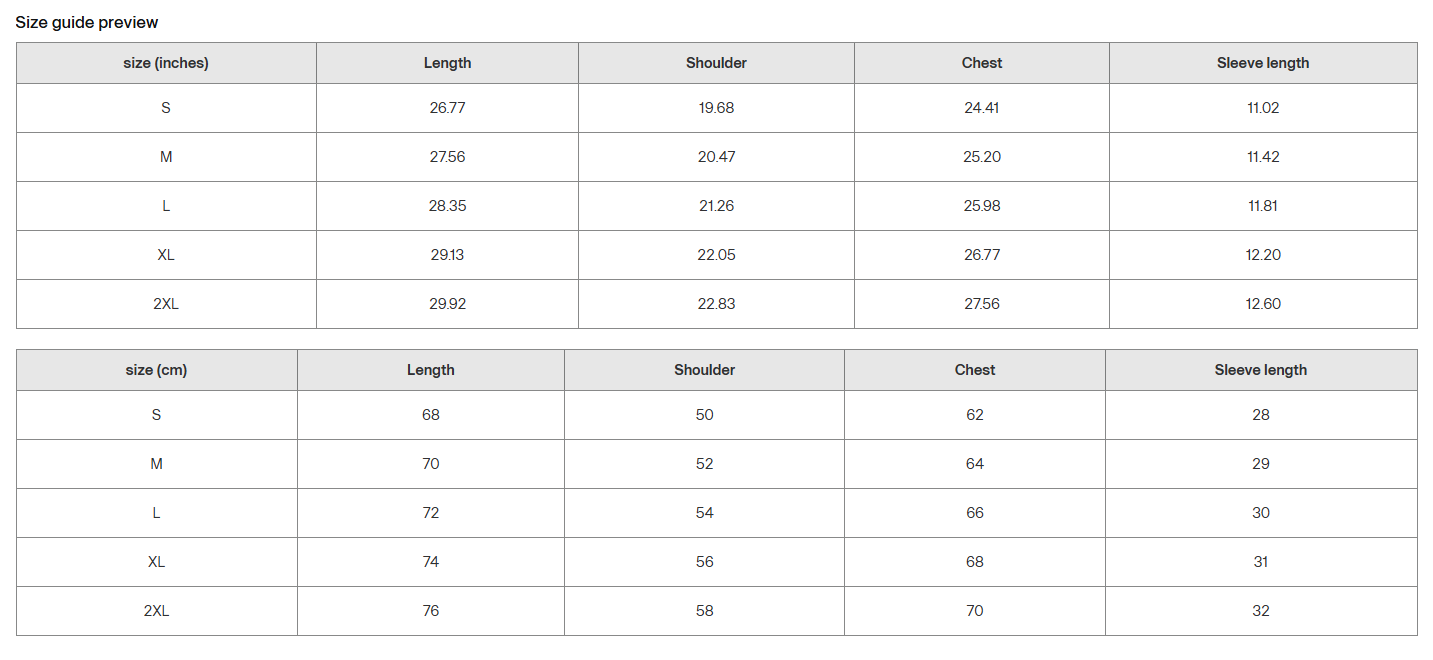The image size is (1433, 660).
Task: Click the 58 shoulder value for 2XL
Action: [705, 611]
